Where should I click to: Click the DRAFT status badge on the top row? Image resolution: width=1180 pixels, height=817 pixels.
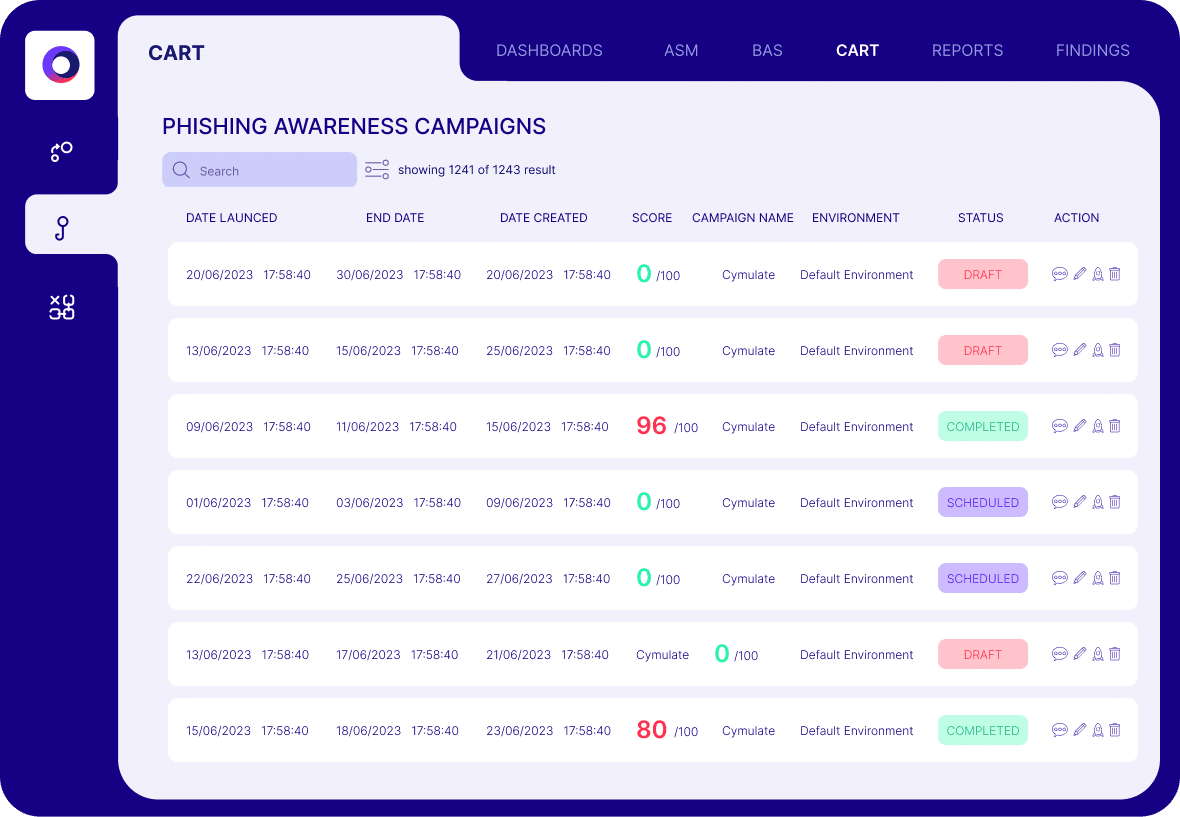click(982, 274)
